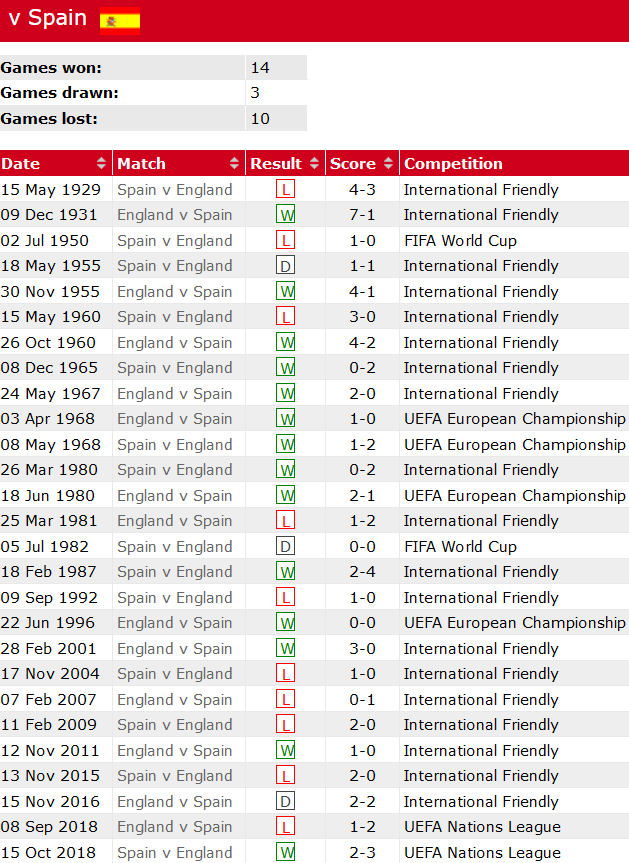Click the D result icon for 15 Nov 2016
Screen dimensions: 629x863
tap(286, 802)
